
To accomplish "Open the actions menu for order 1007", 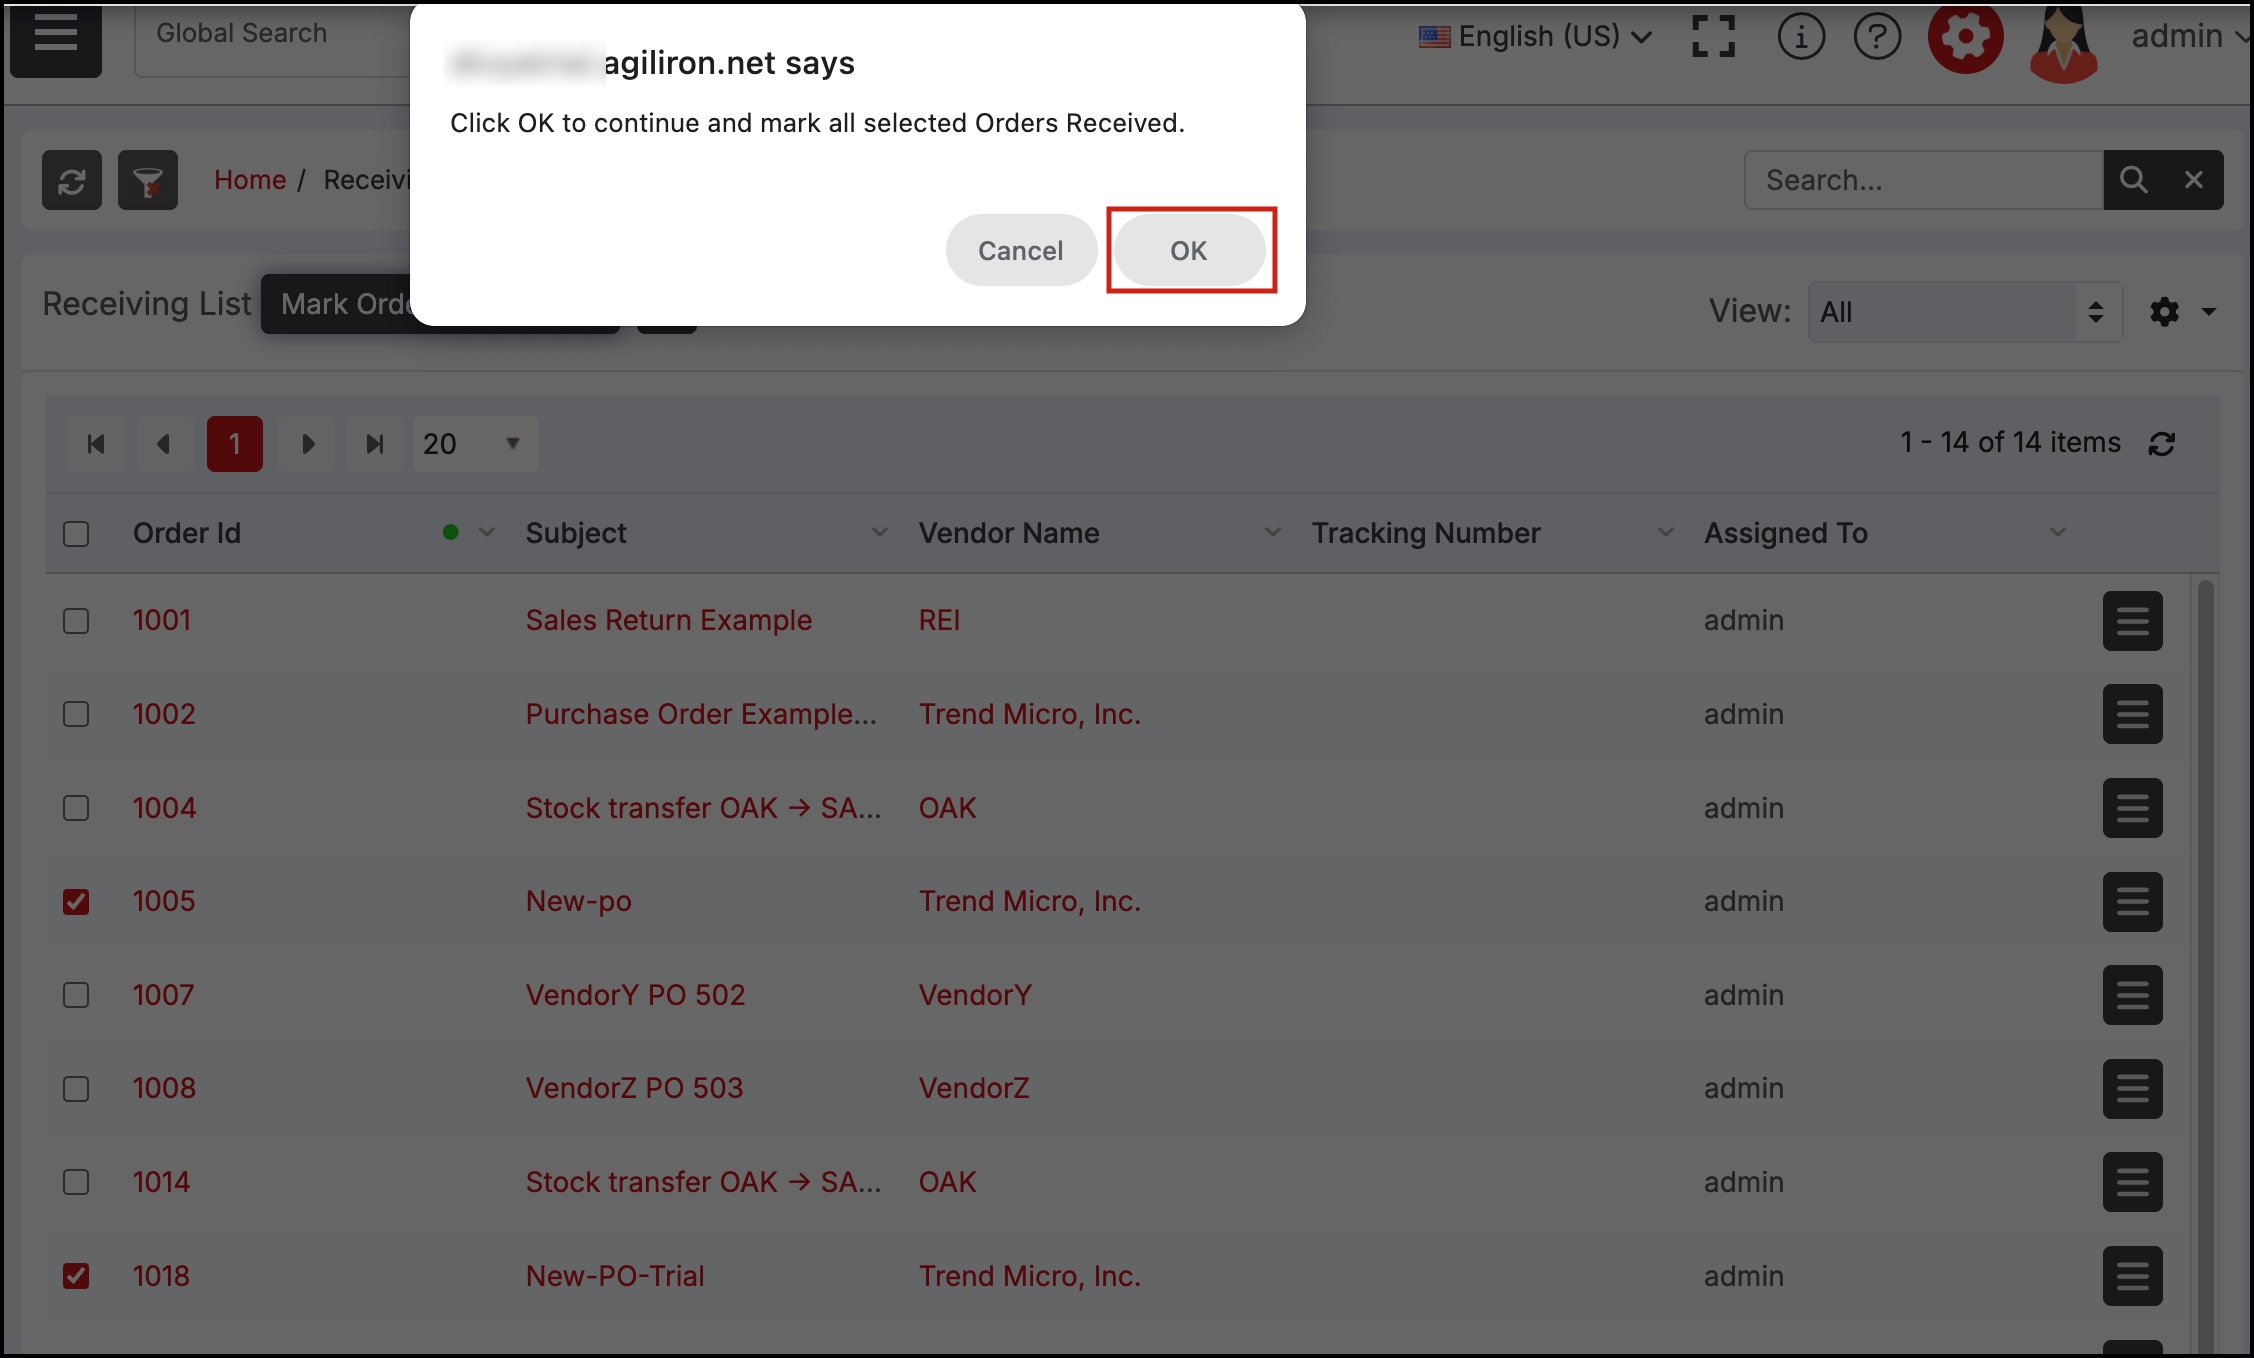I will click(2133, 995).
